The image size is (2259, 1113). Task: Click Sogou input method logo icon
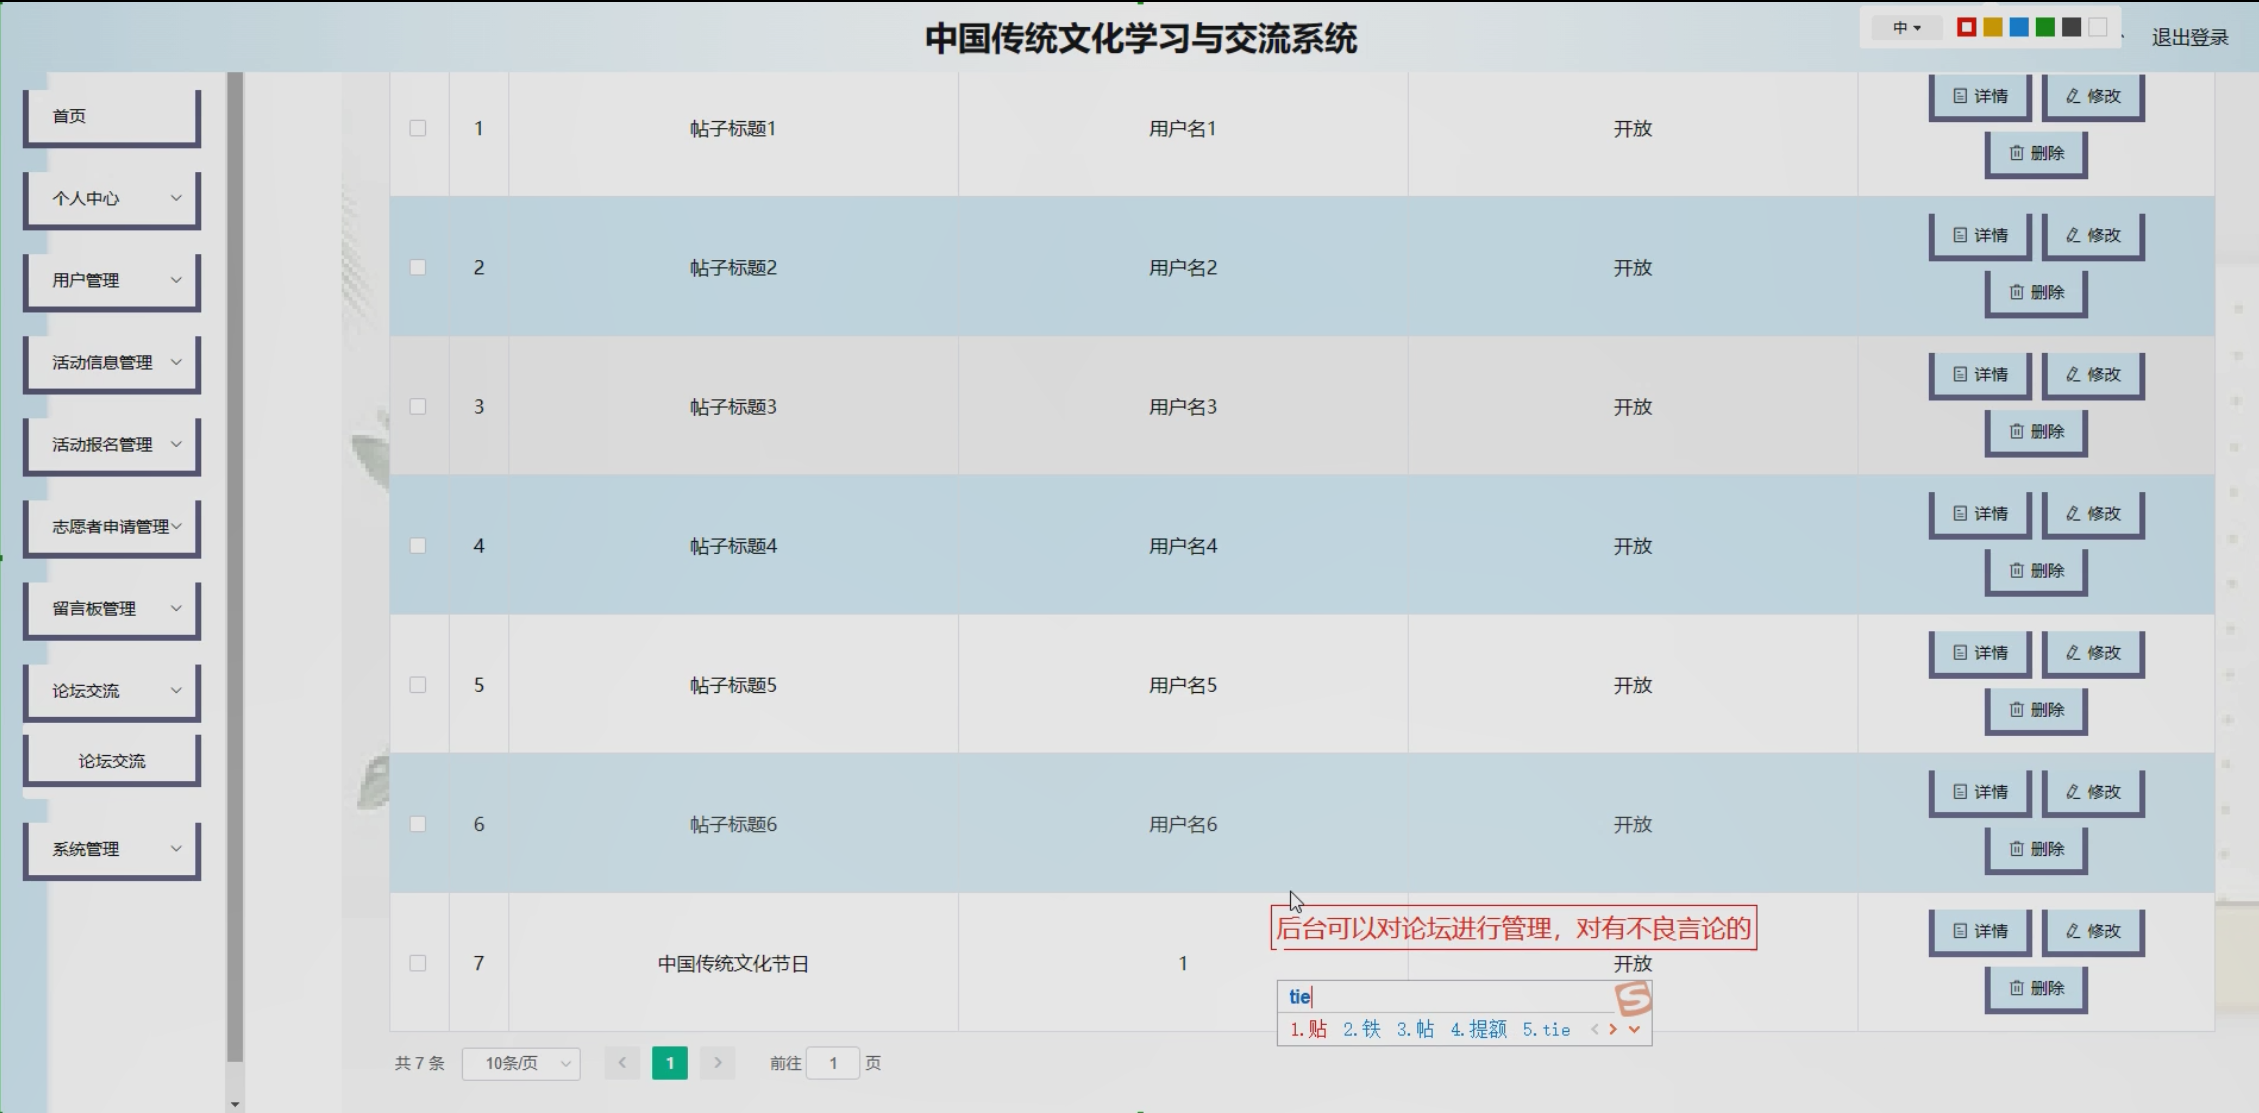point(1633,997)
